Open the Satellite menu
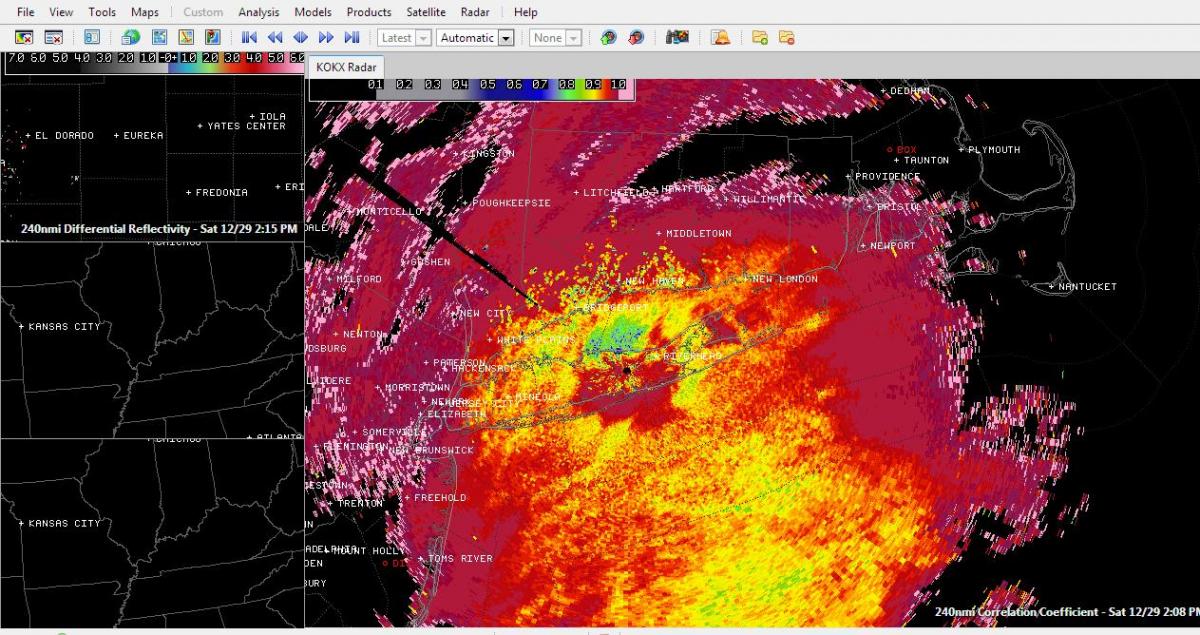 [426, 12]
